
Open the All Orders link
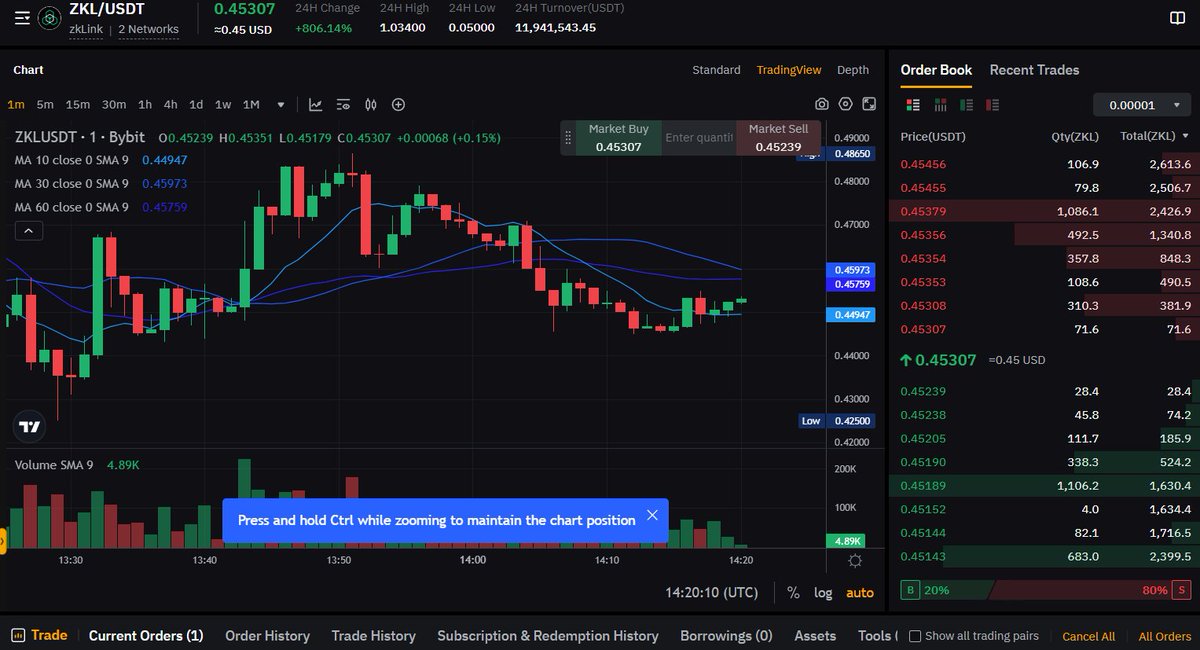[1165, 636]
